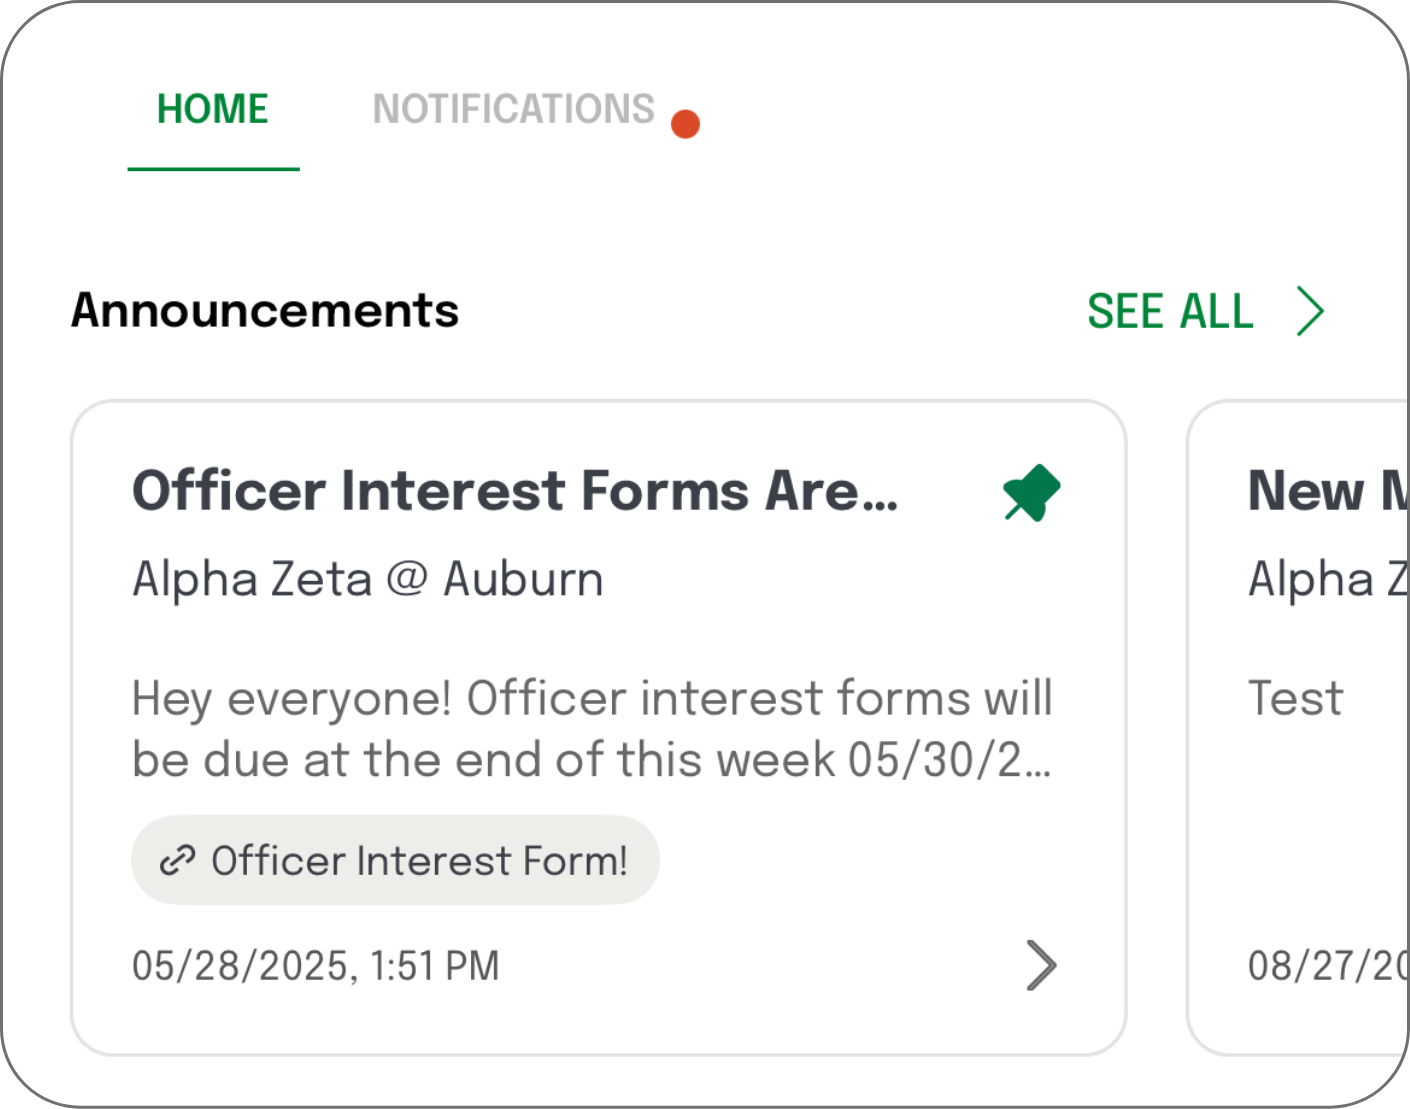Image resolution: width=1410 pixels, height=1109 pixels.
Task: Click the chevron next to SEE ALL
Action: 1310,311
